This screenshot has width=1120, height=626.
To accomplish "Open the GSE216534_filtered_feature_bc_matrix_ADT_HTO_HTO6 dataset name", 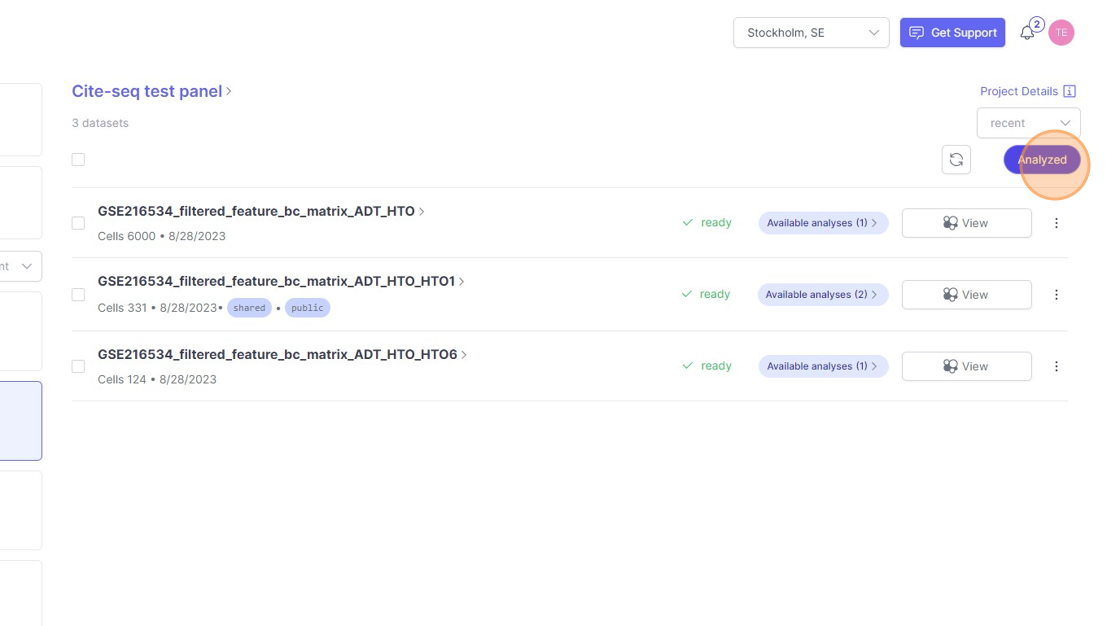I will point(277,355).
